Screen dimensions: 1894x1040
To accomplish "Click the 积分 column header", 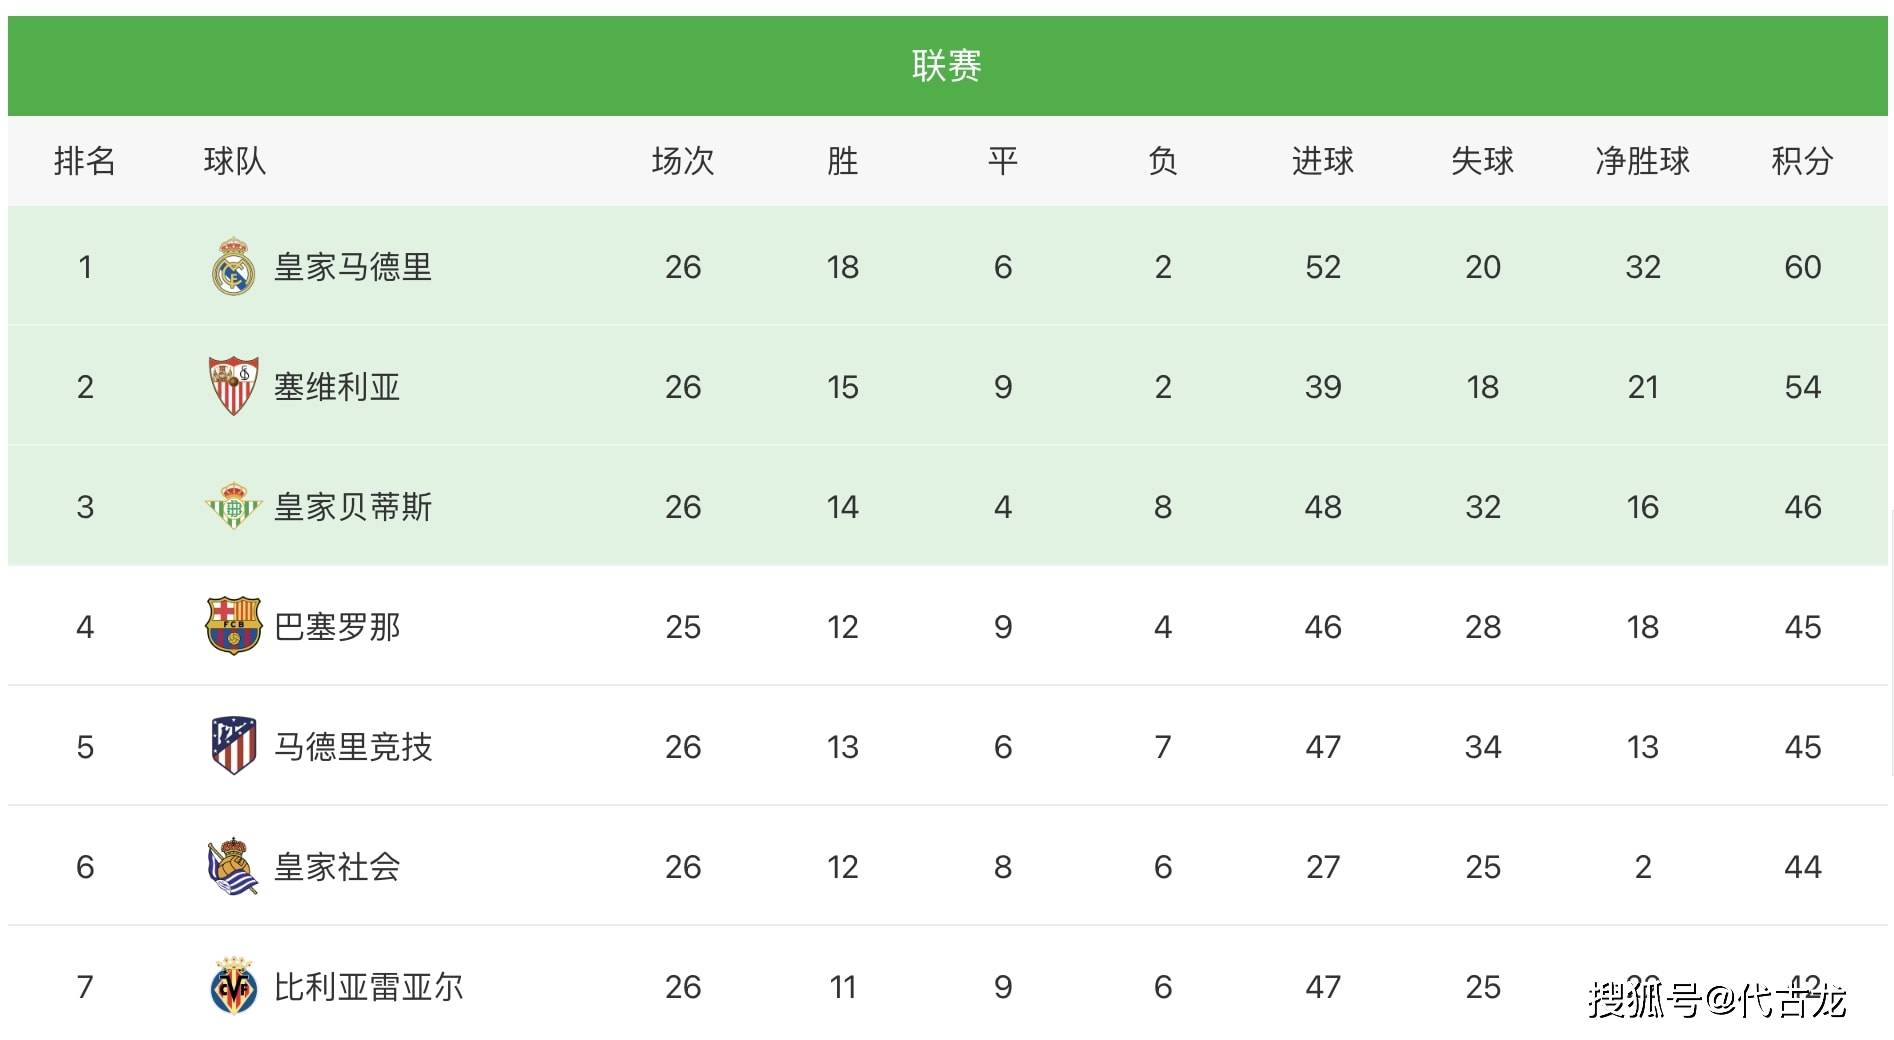I will coord(1802,161).
